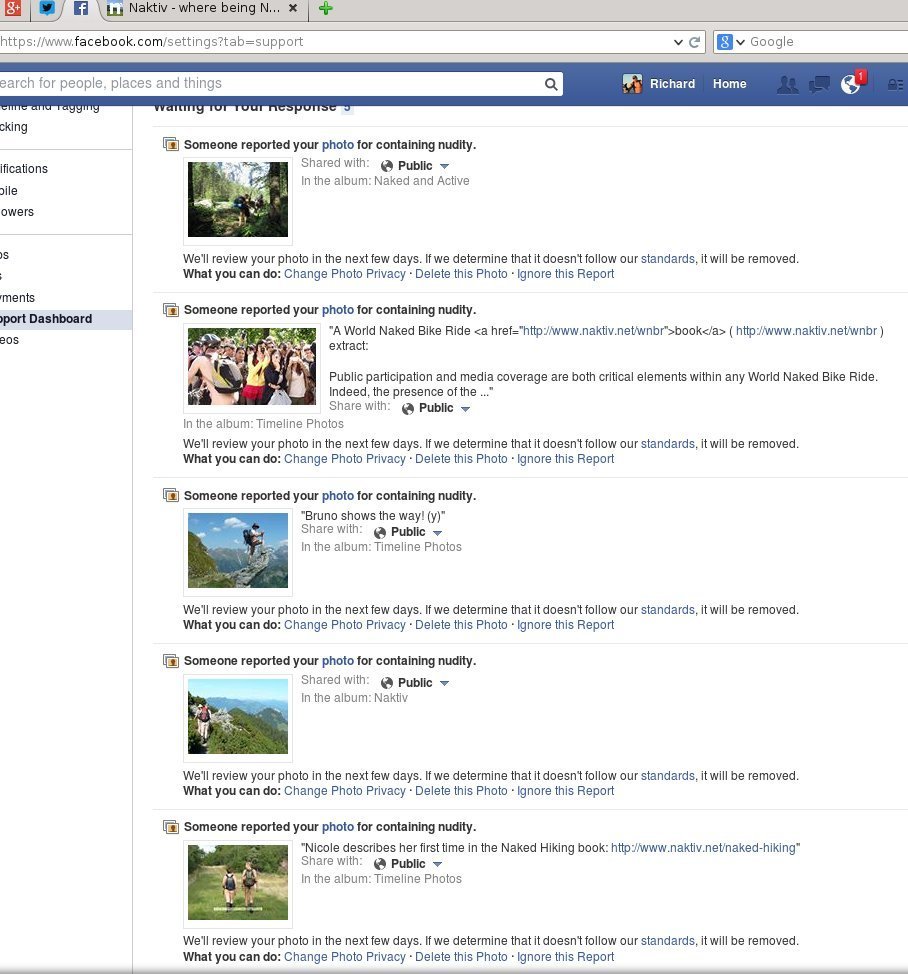Open the second naktiv.net/wnbr link in parentheses
This screenshot has width=908, height=974.
[x=806, y=331]
